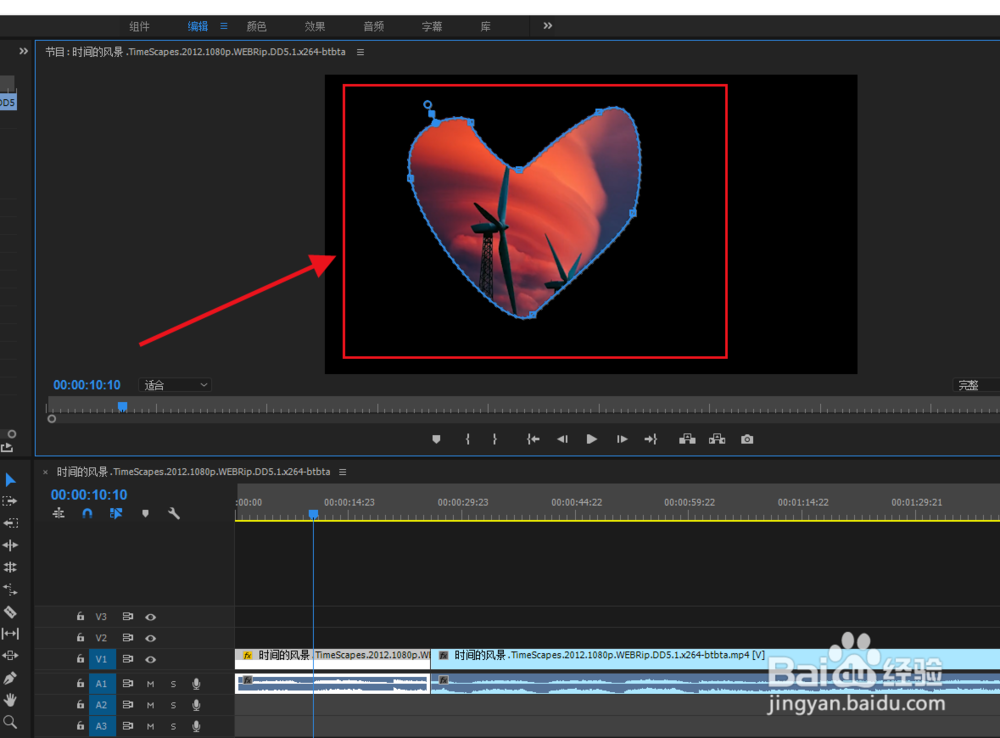Select first video clip on V1
The image size is (1000, 738).
click(333, 659)
